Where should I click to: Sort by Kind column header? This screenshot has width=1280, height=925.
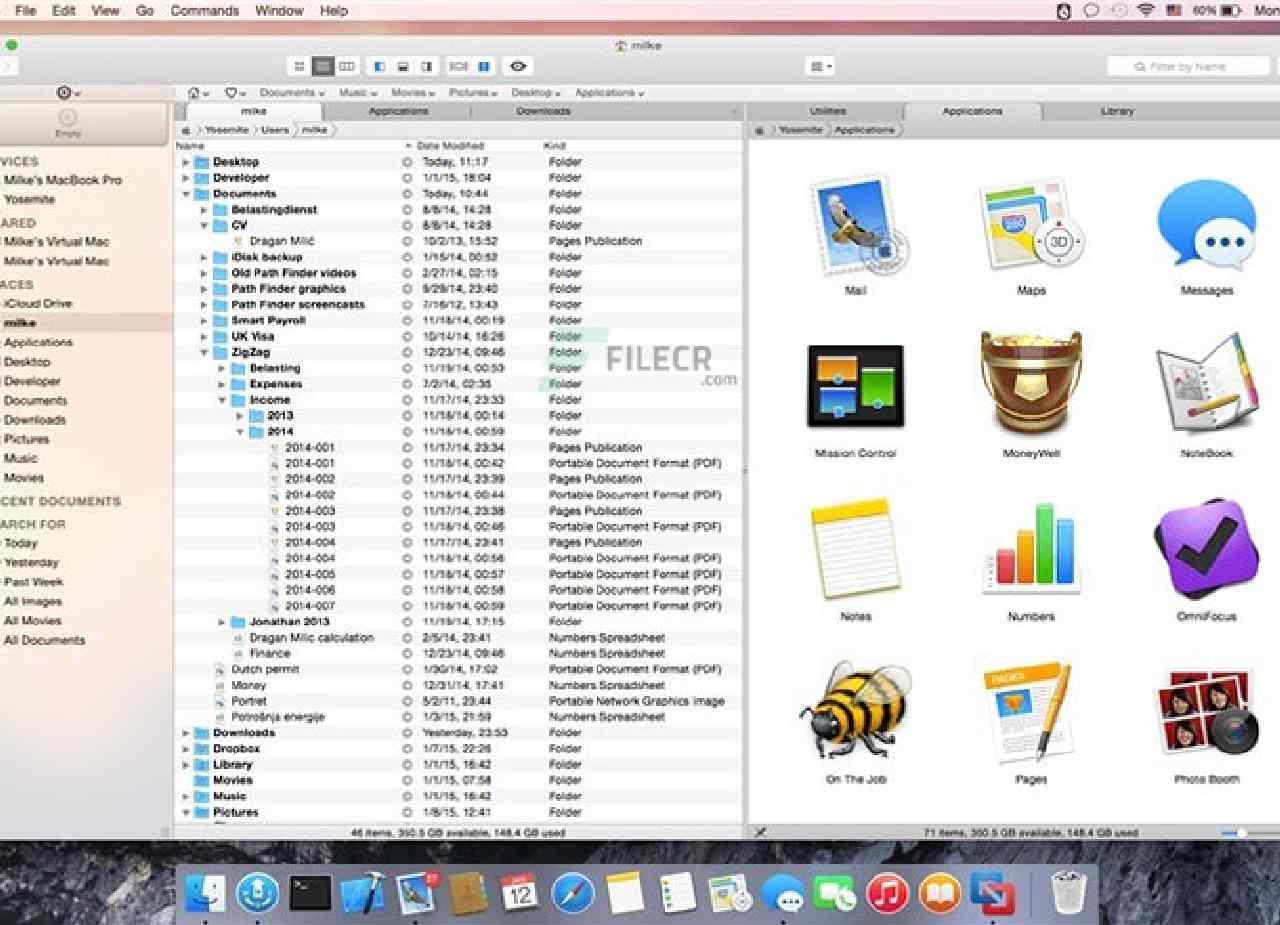pos(555,146)
